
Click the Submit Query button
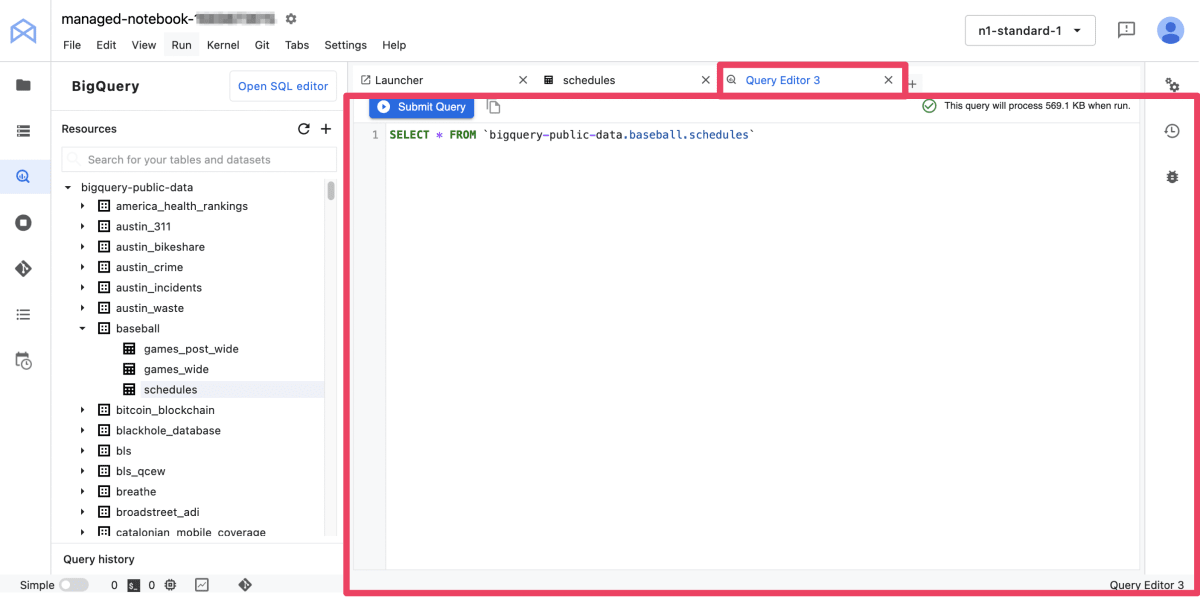421,107
